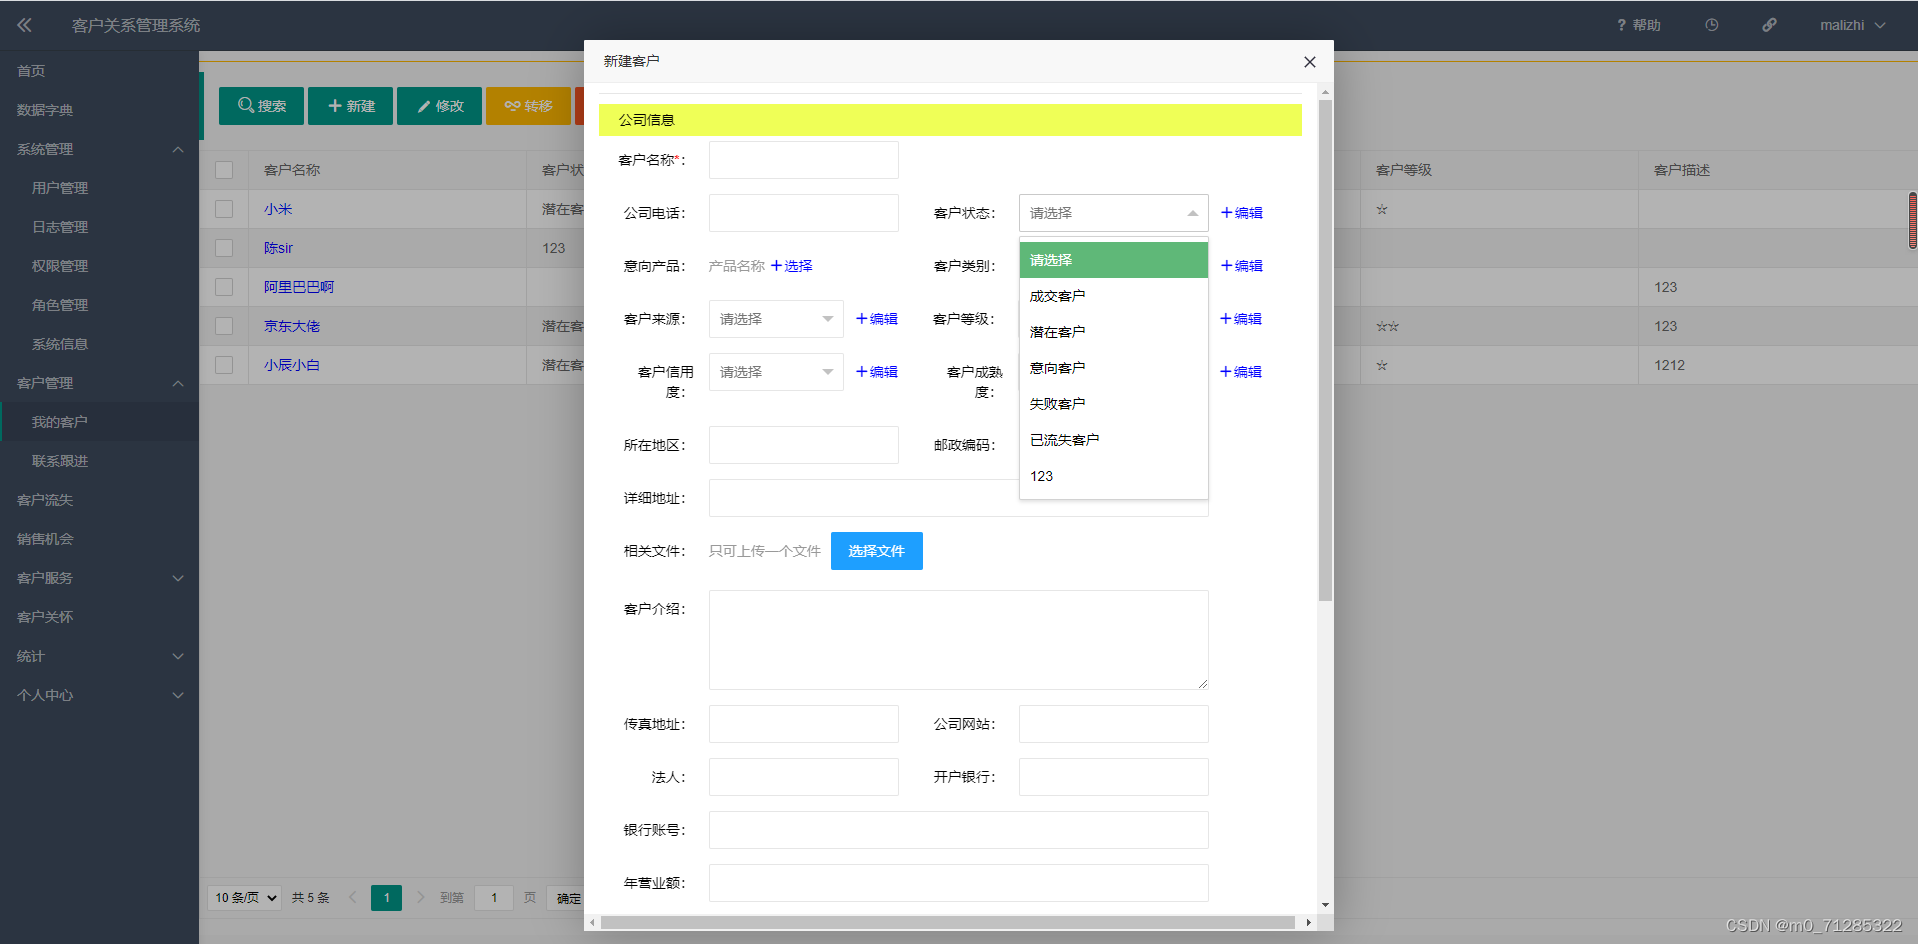The width and height of the screenshot is (1918, 944).
Task: Click 编辑 next to 客户状态
Action: pos(1241,212)
